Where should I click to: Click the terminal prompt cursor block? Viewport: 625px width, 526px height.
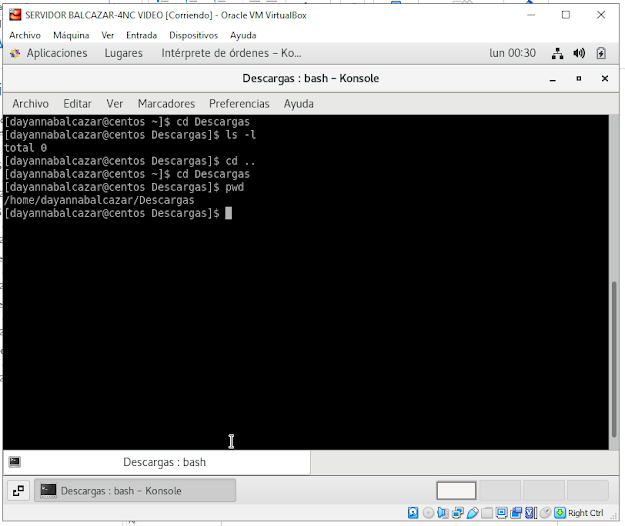(x=228, y=214)
